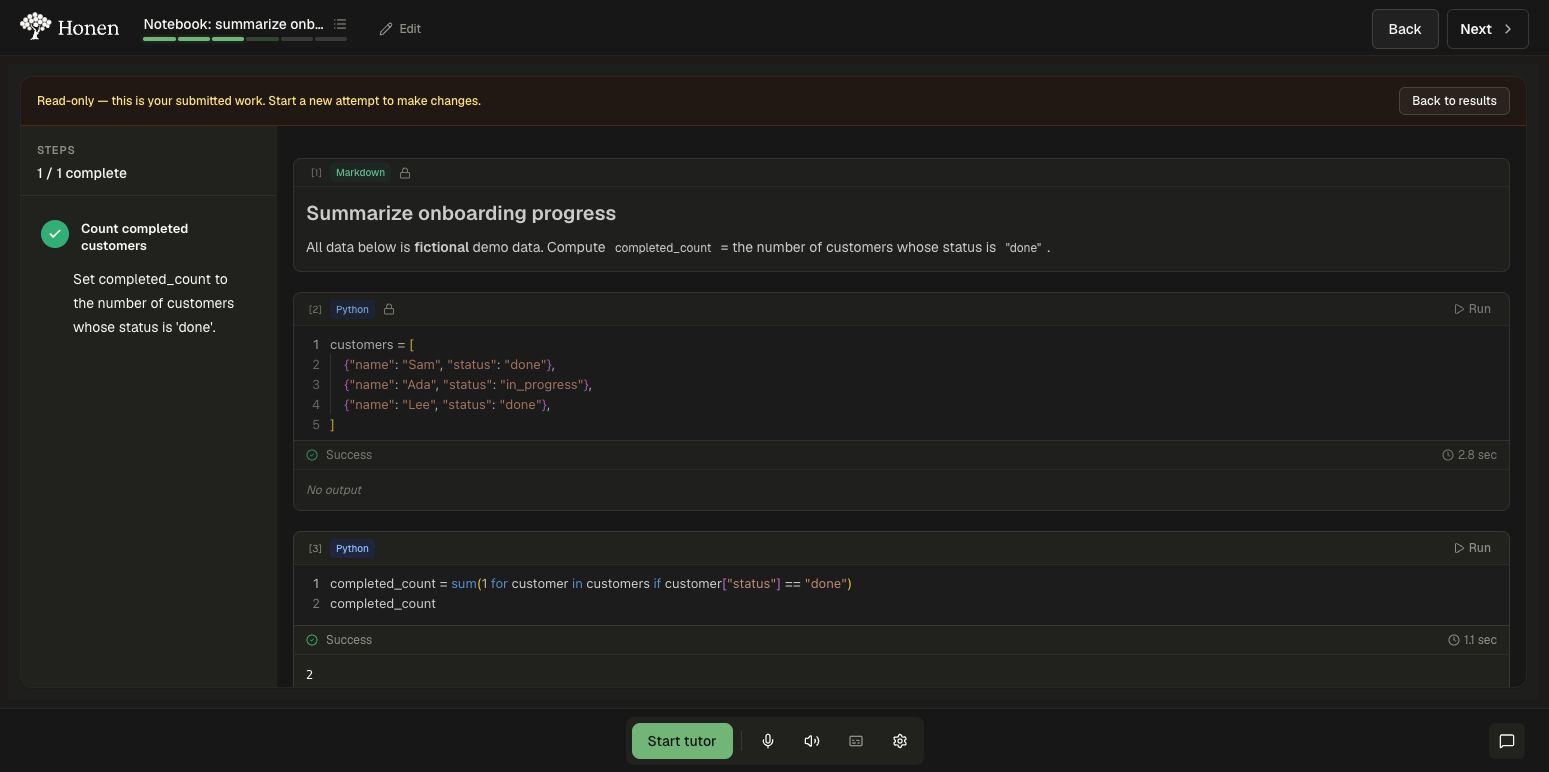Screen dimensions: 1549x772
Task: Open the notebook outline list icon
Action: 340,24
